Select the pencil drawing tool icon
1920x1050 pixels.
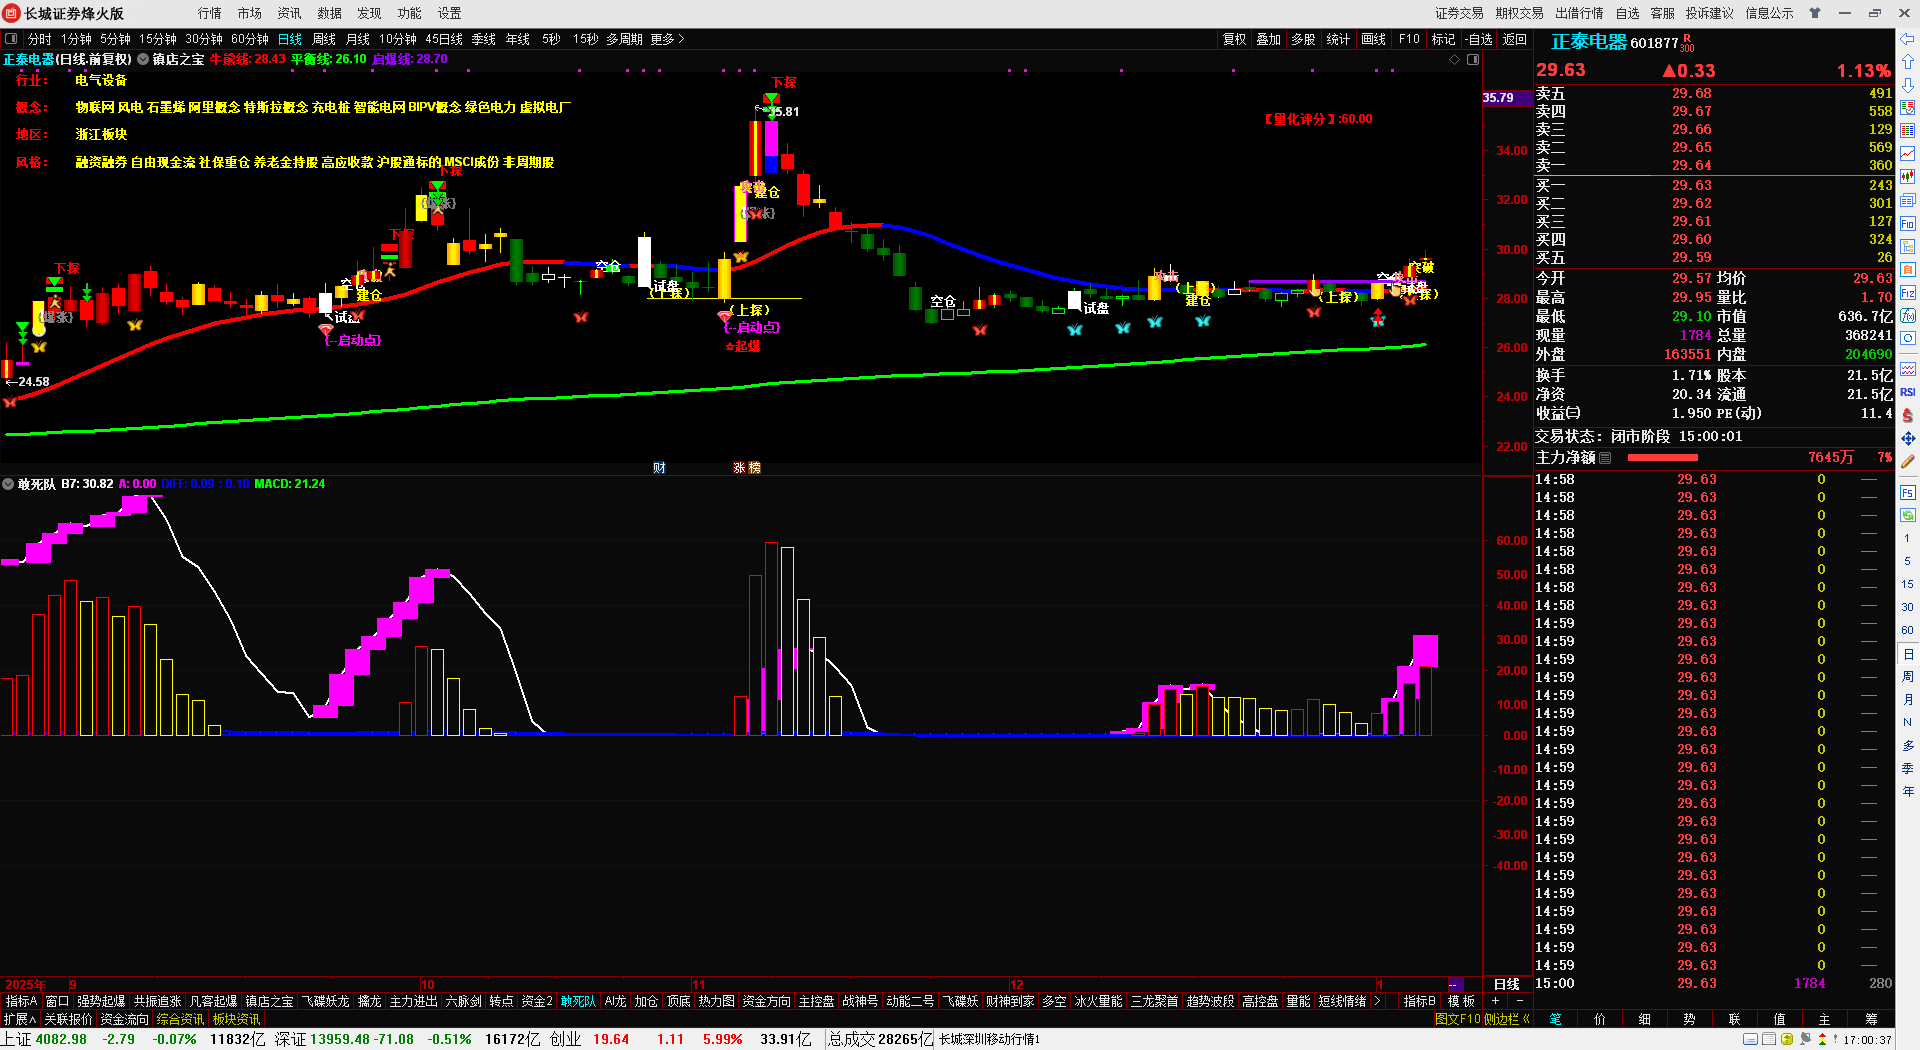[1908, 461]
